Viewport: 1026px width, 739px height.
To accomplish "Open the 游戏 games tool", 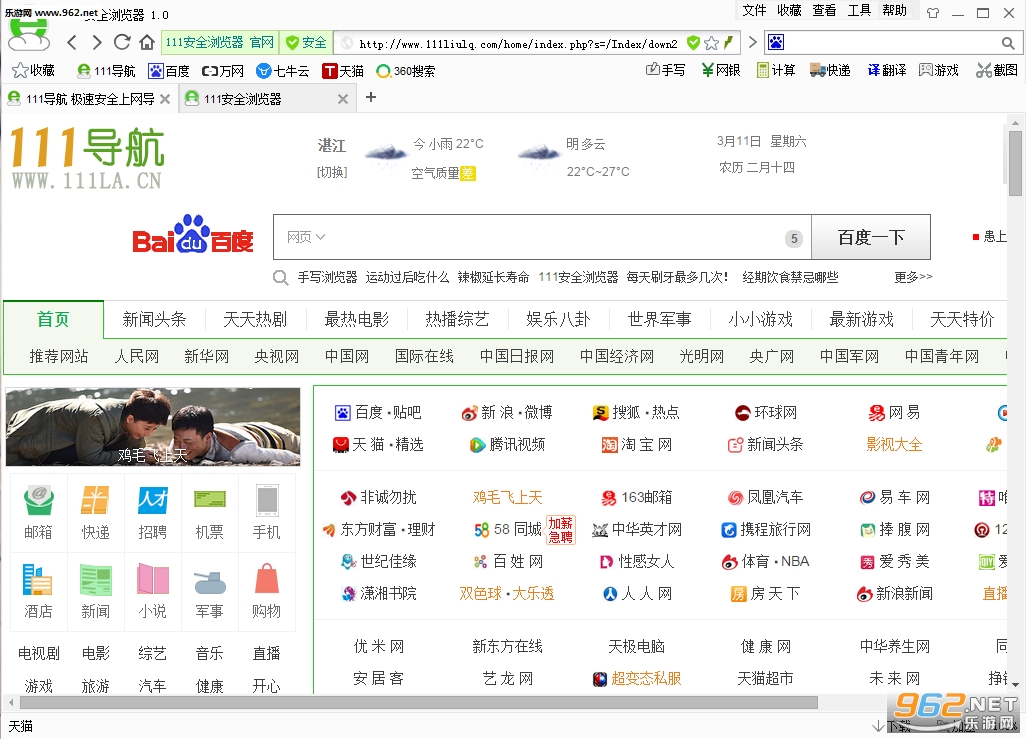I will 939,70.
